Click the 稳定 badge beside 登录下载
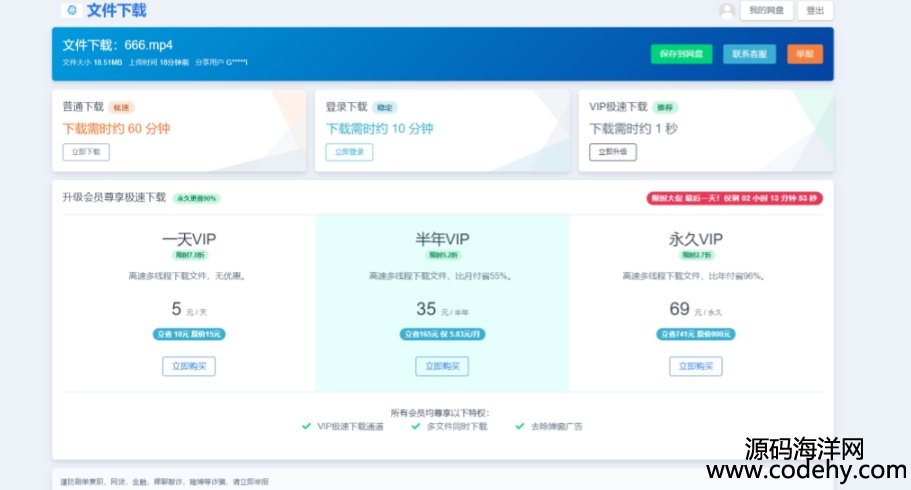 [x=385, y=108]
